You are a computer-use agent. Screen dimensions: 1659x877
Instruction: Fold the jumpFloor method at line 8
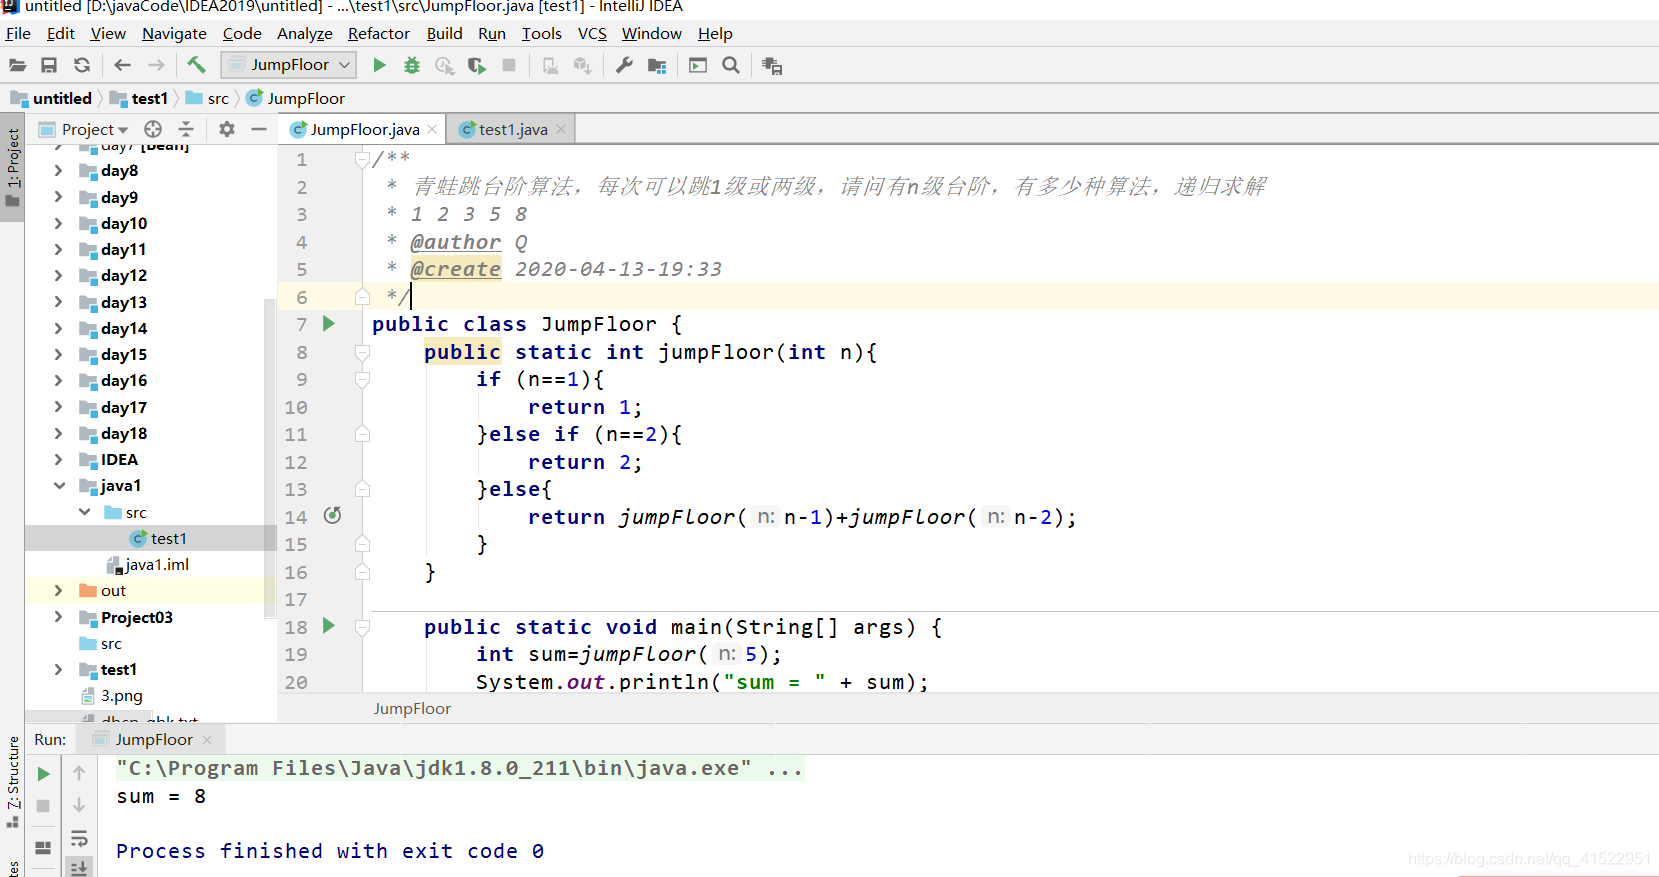click(x=362, y=352)
